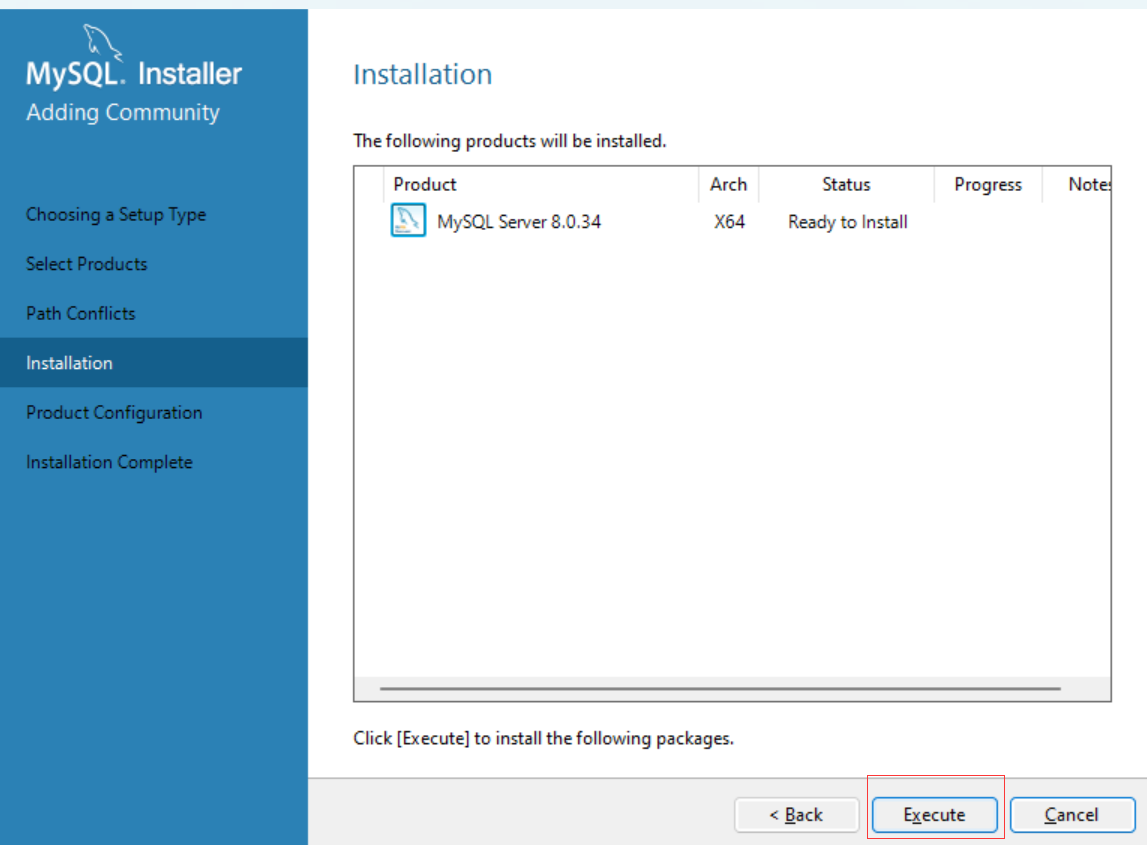
Task: Click the Ready to Install status
Action: pos(848,222)
